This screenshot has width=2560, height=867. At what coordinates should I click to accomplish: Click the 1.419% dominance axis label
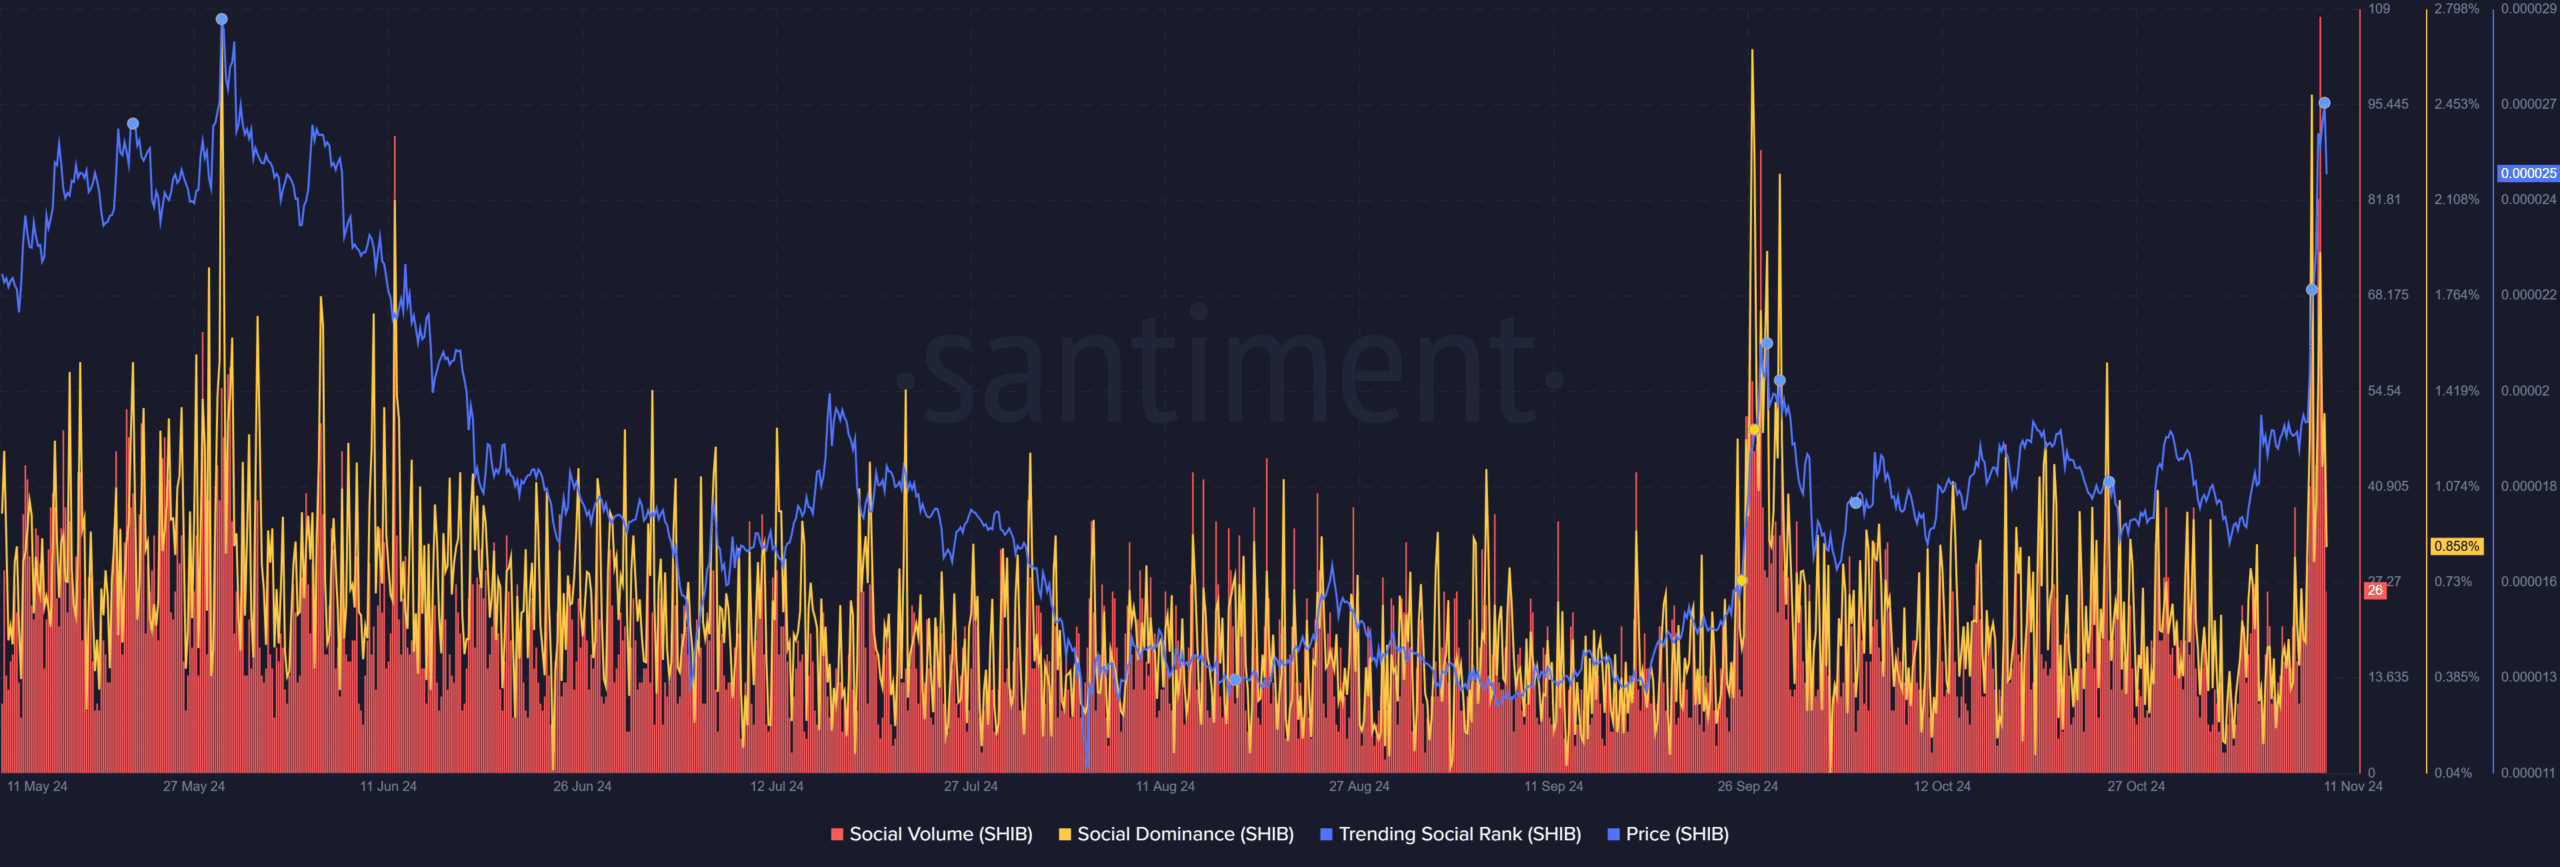(2457, 390)
